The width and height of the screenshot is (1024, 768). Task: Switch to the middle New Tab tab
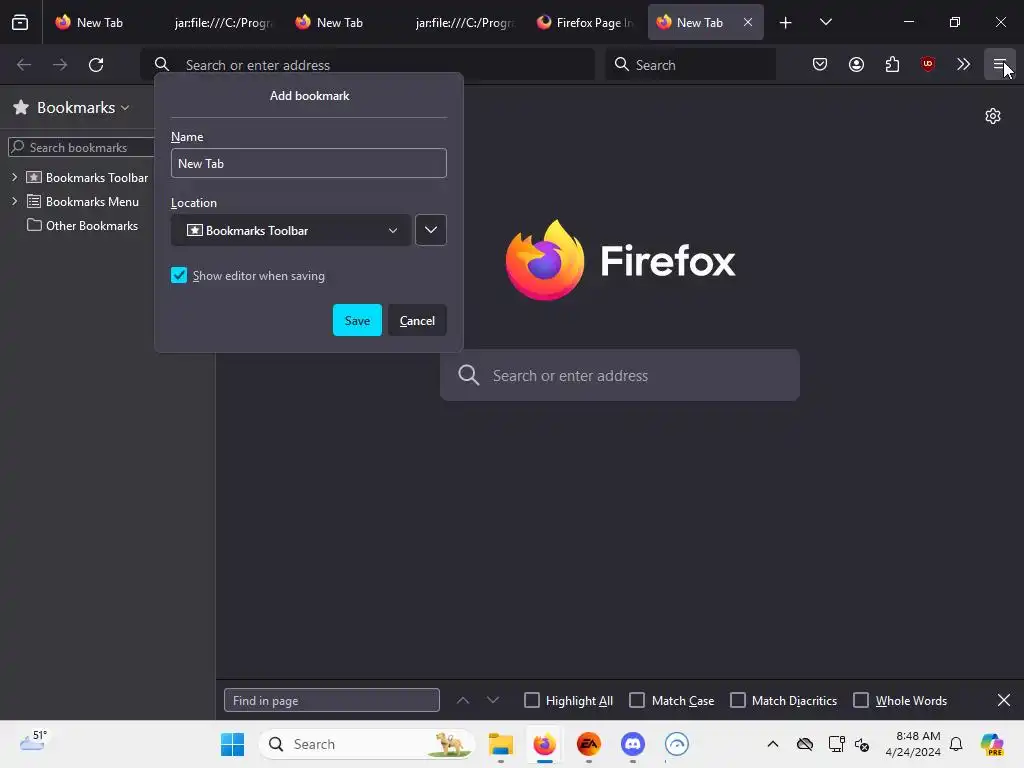(x=339, y=22)
